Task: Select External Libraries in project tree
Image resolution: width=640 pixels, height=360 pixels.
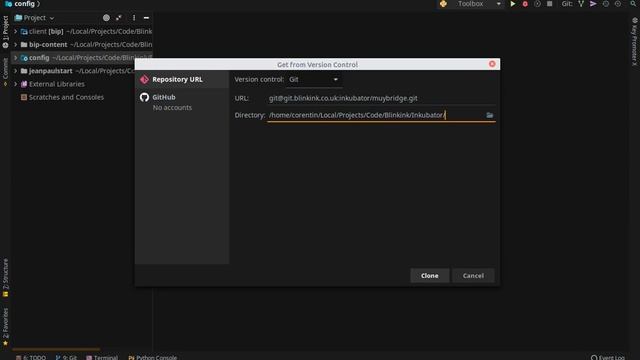Action: pos(57,84)
